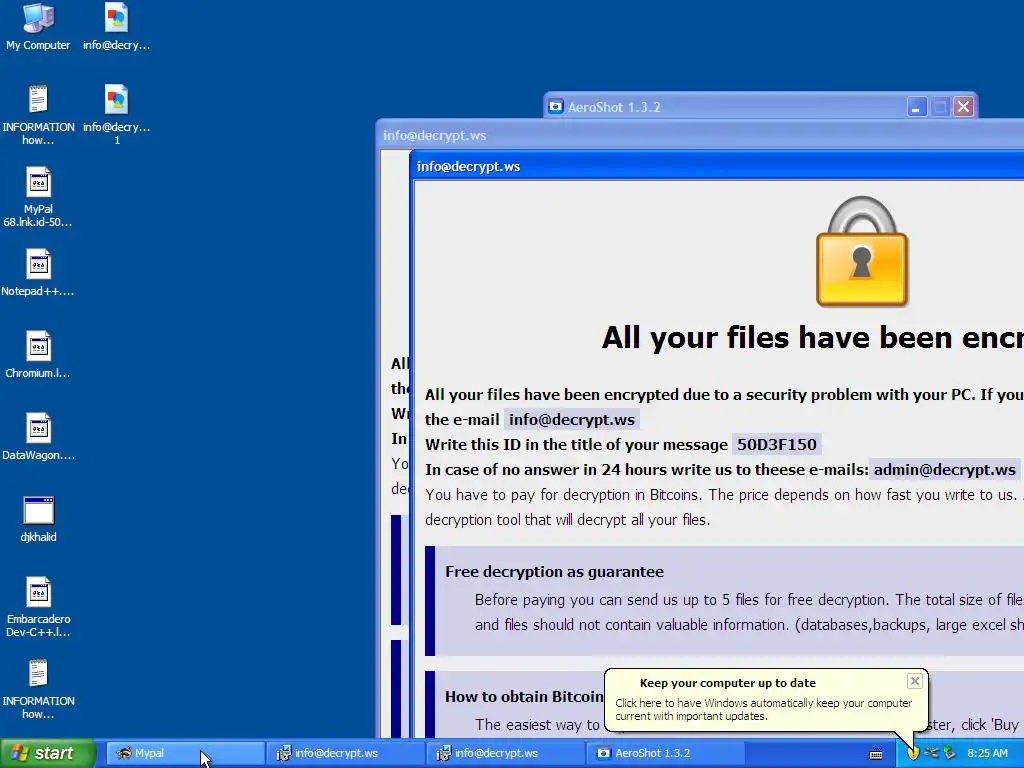Click the yellow padlock image in the ransom note
Viewport: 1024px width, 768px height.
[862, 251]
